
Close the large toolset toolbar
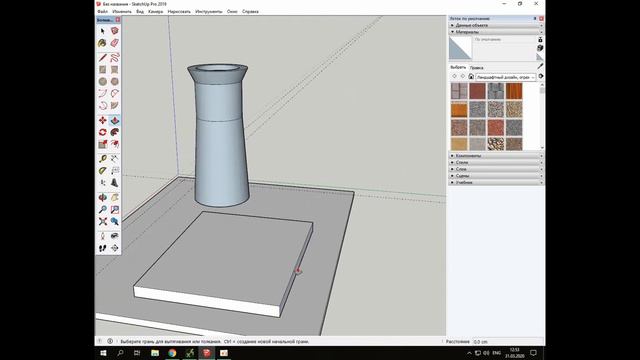coord(118,20)
